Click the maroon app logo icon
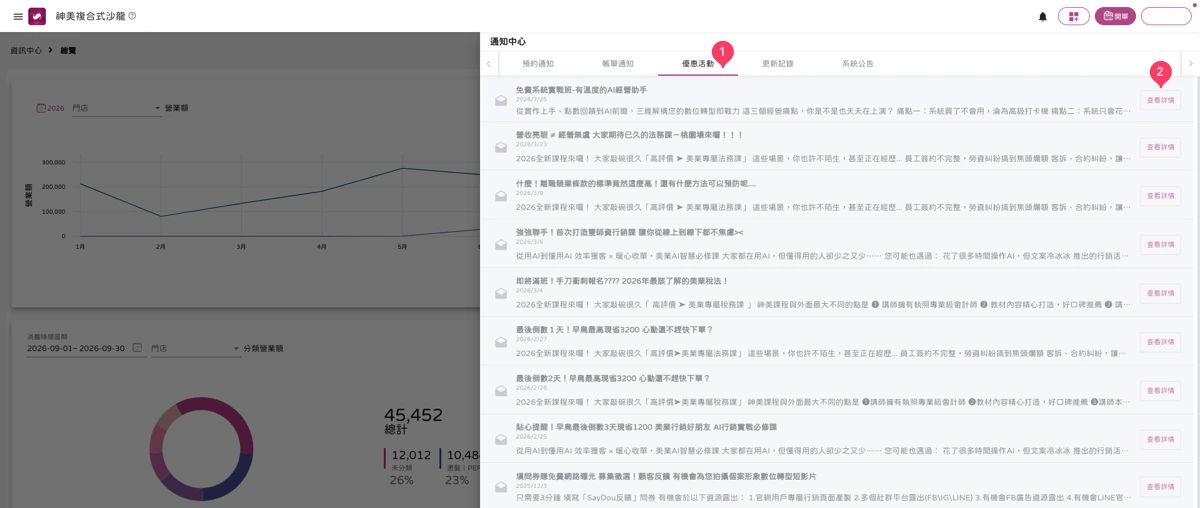The width and height of the screenshot is (1200, 508). tap(37, 16)
